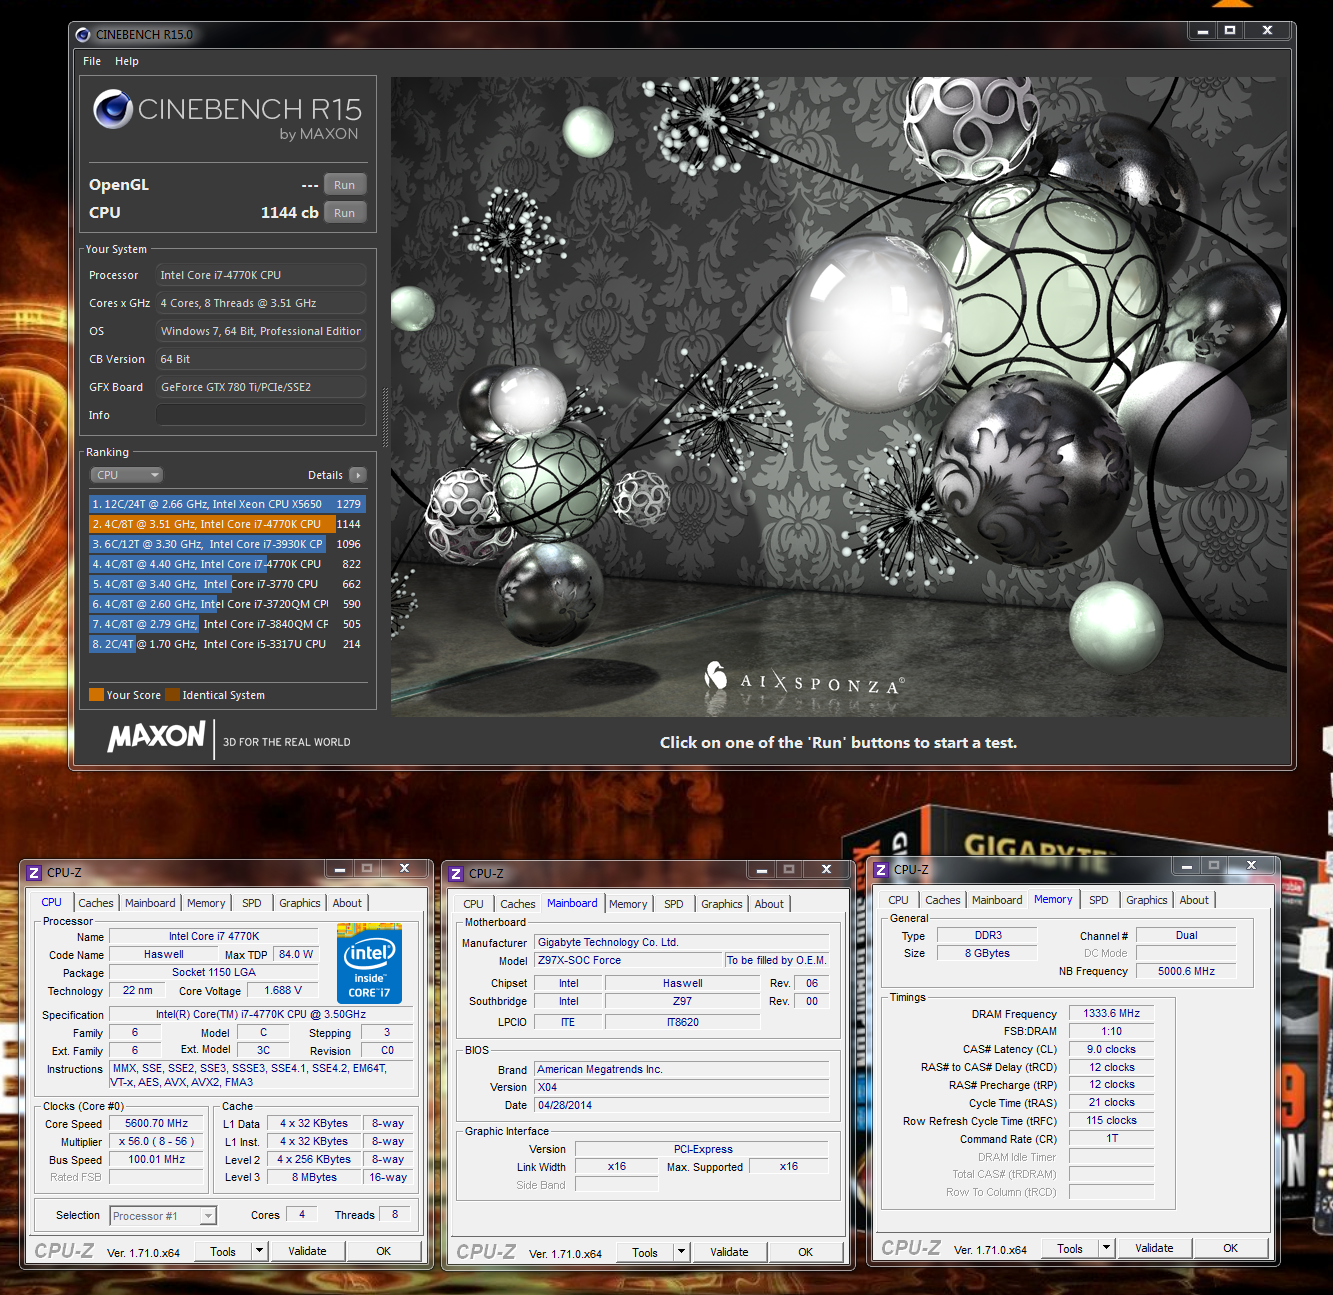Click the CPU-Z Z icon of the Memory window

tap(881, 870)
